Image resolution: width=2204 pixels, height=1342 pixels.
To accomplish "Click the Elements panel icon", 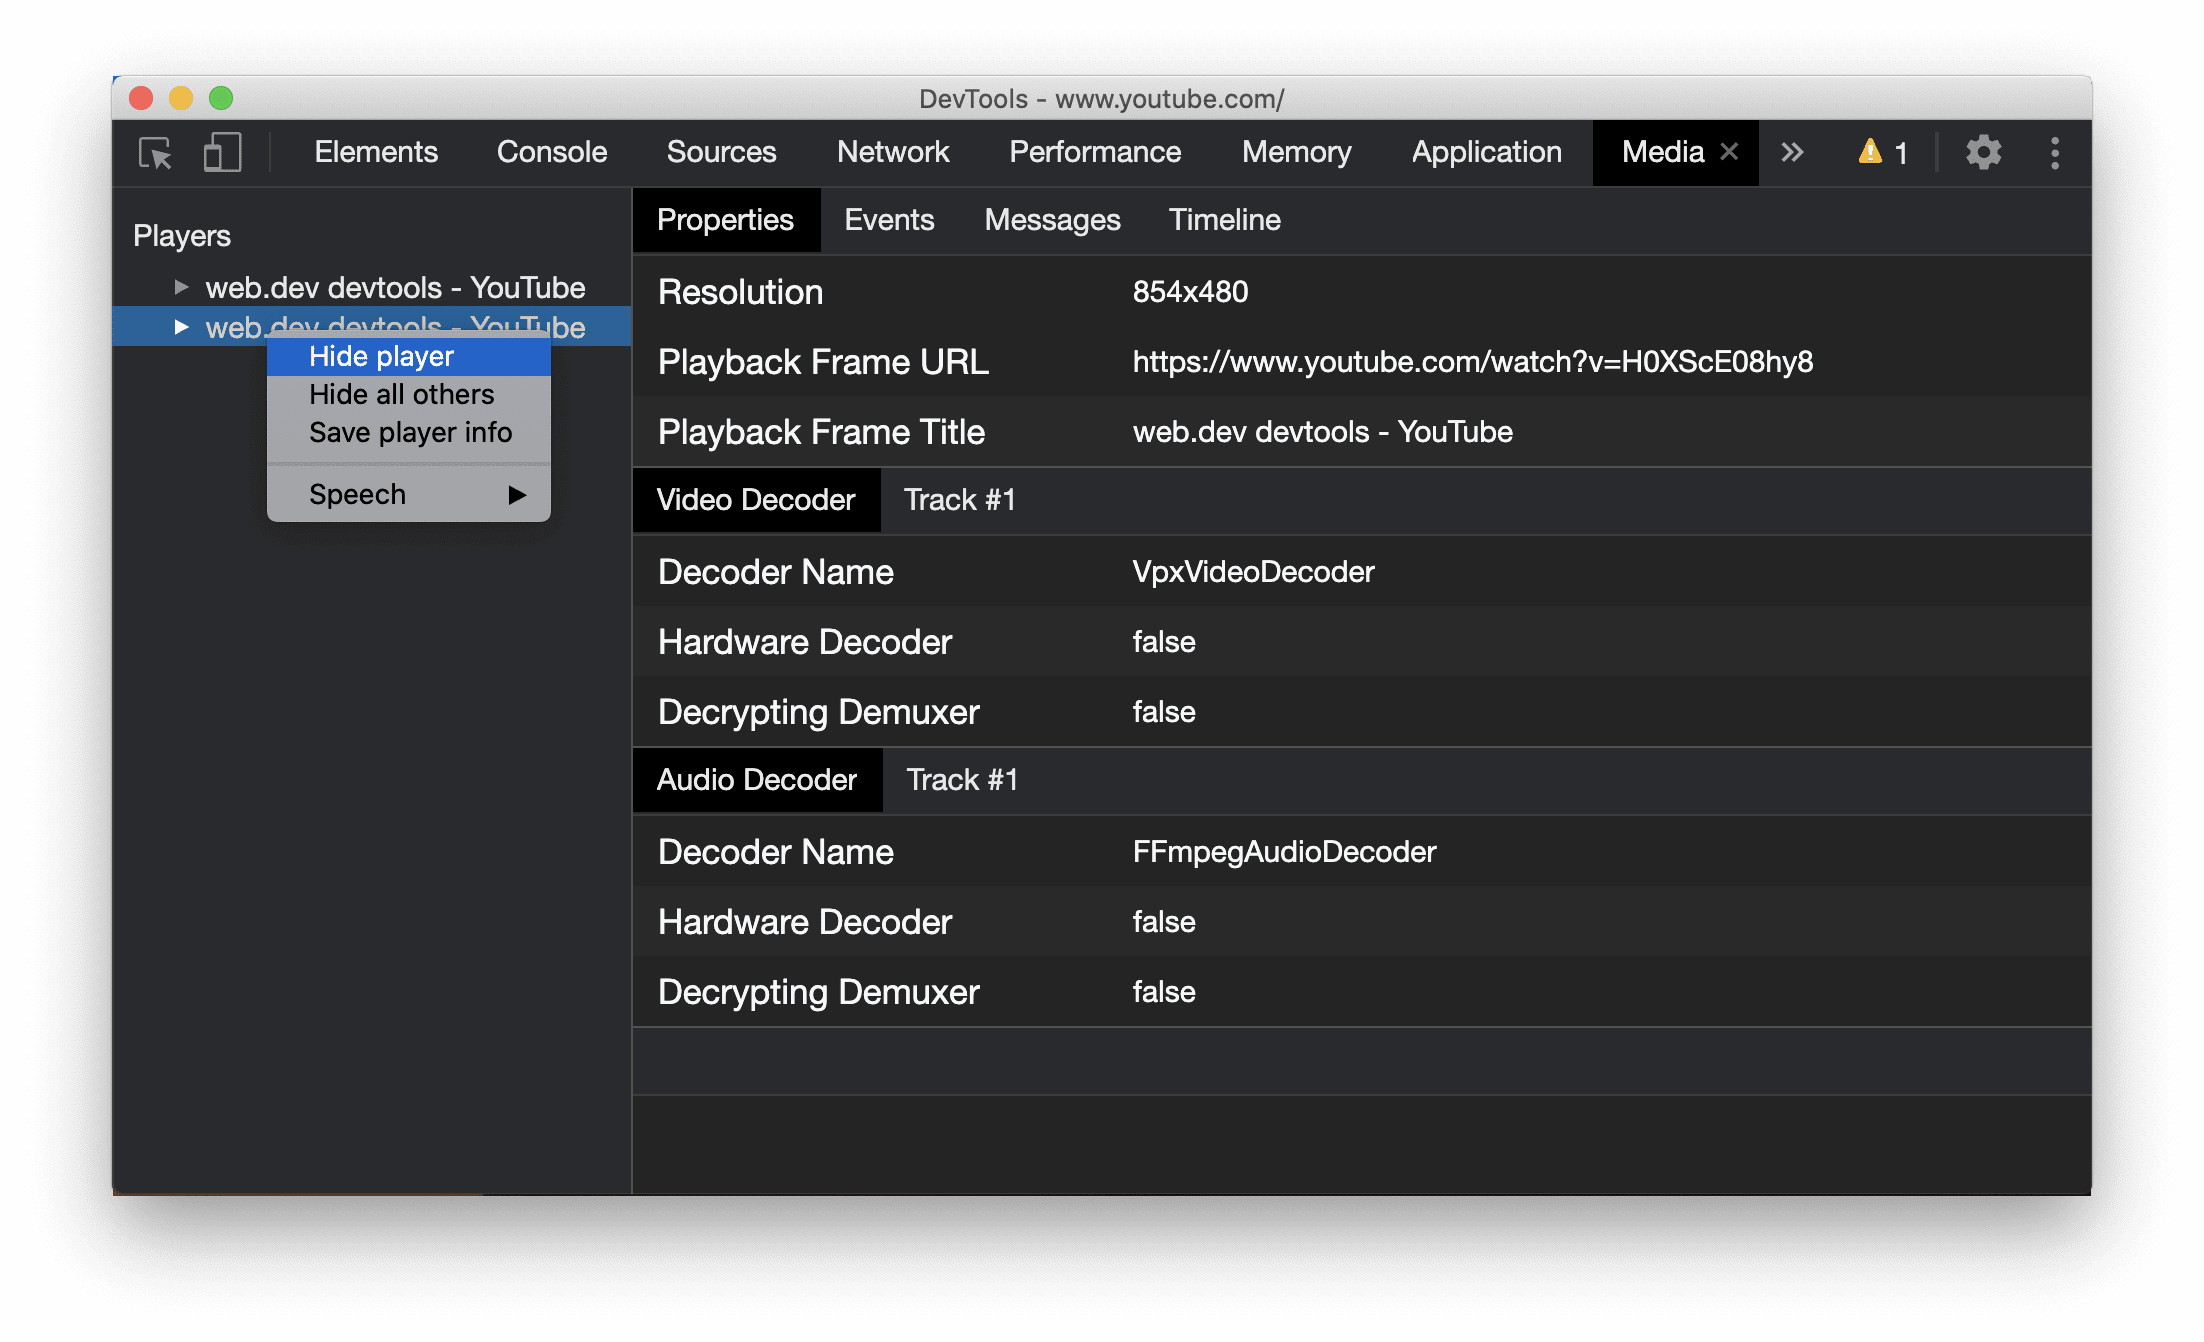I will (373, 153).
